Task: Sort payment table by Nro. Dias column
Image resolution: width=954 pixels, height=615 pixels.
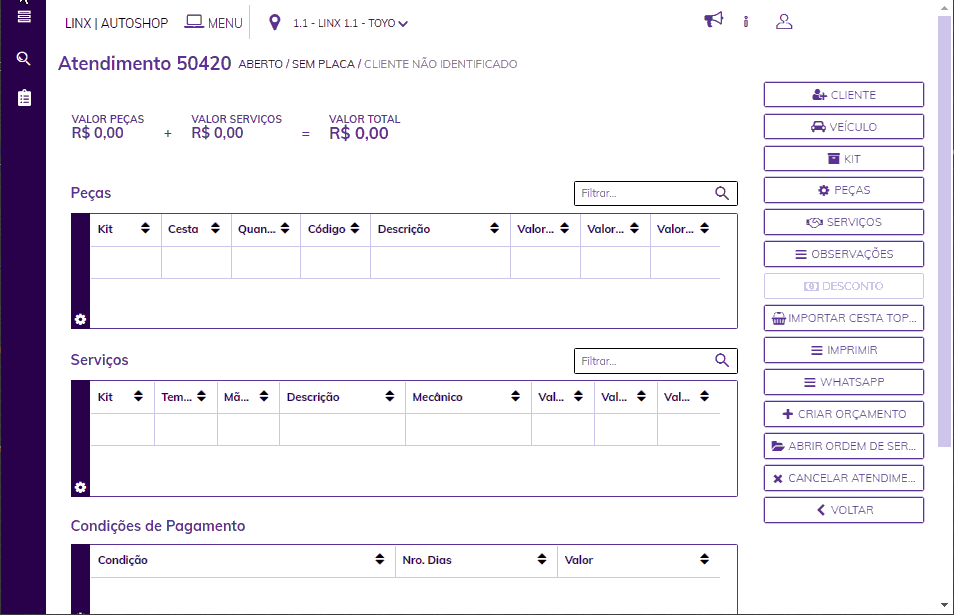Action: tap(542, 559)
